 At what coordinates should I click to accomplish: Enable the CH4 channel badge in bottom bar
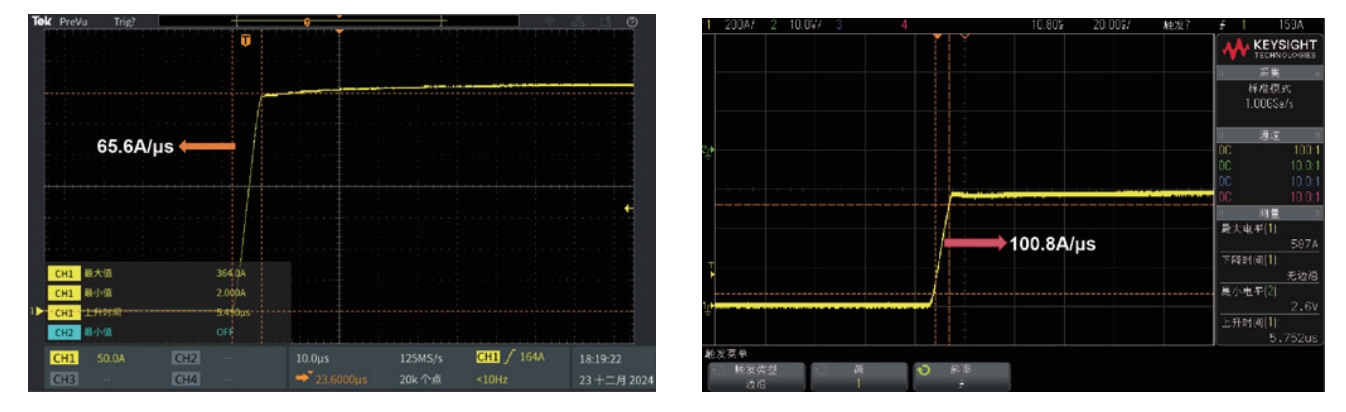pyautogui.click(x=186, y=378)
